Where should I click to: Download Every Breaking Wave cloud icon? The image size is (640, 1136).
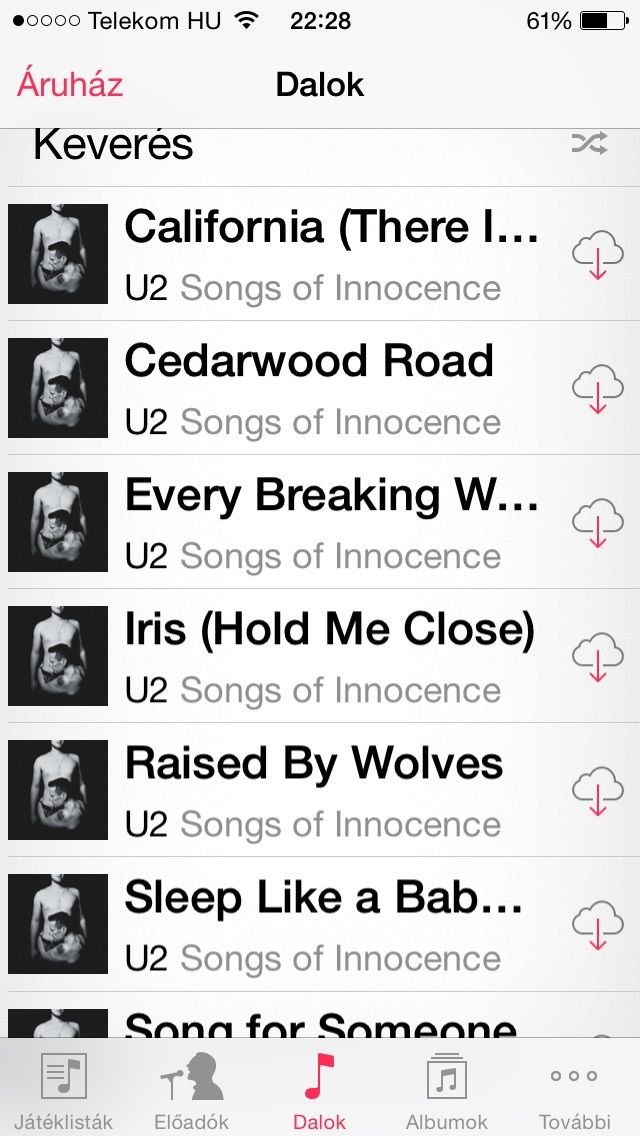[598, 522]
